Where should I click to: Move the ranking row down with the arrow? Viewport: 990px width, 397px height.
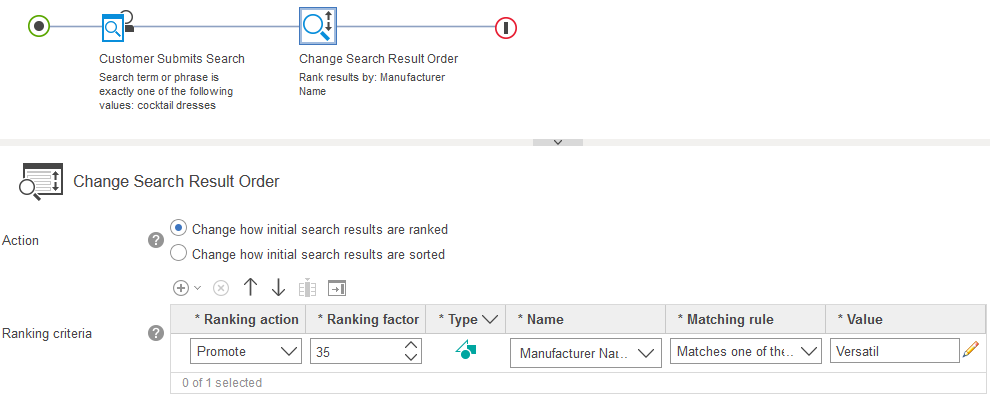[278, 288]
